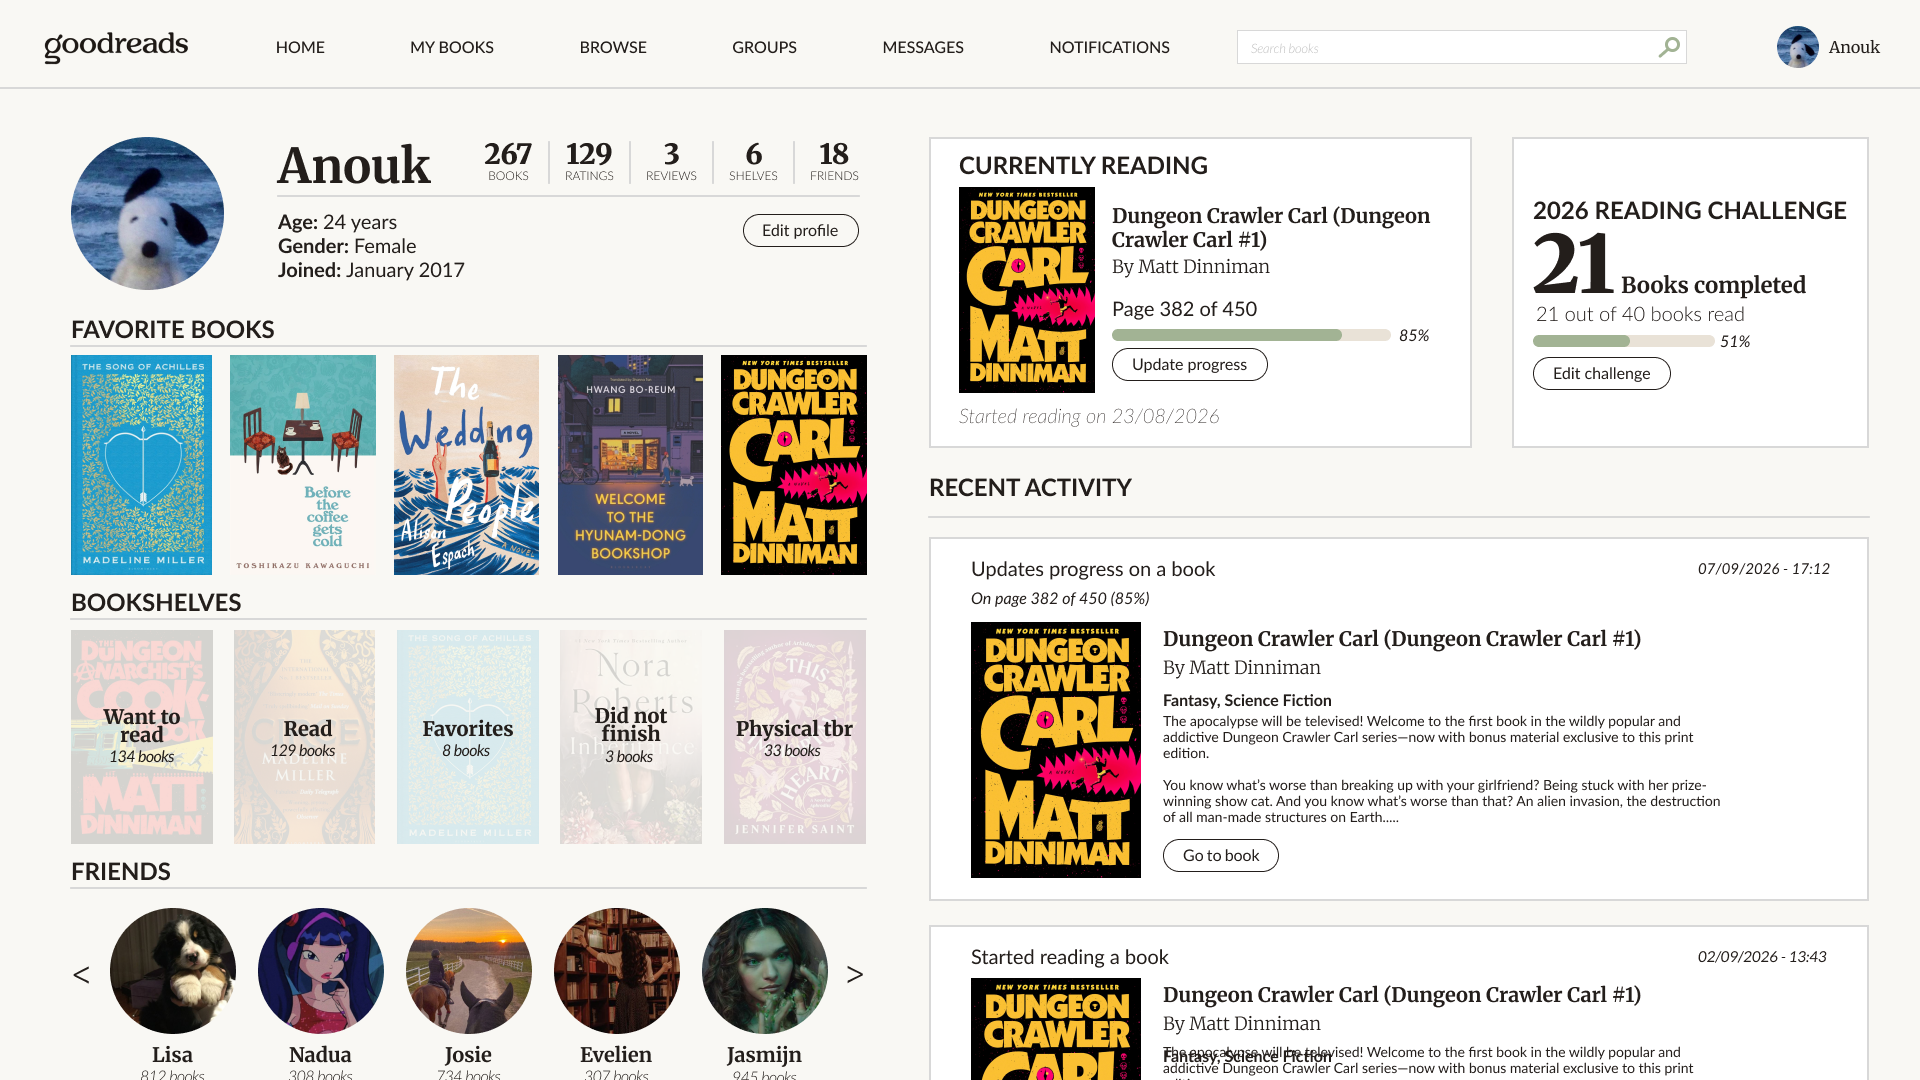Open friend Nadua's avatar
The height and width of the screenshot is (1080, 1920).
point(320,971)
